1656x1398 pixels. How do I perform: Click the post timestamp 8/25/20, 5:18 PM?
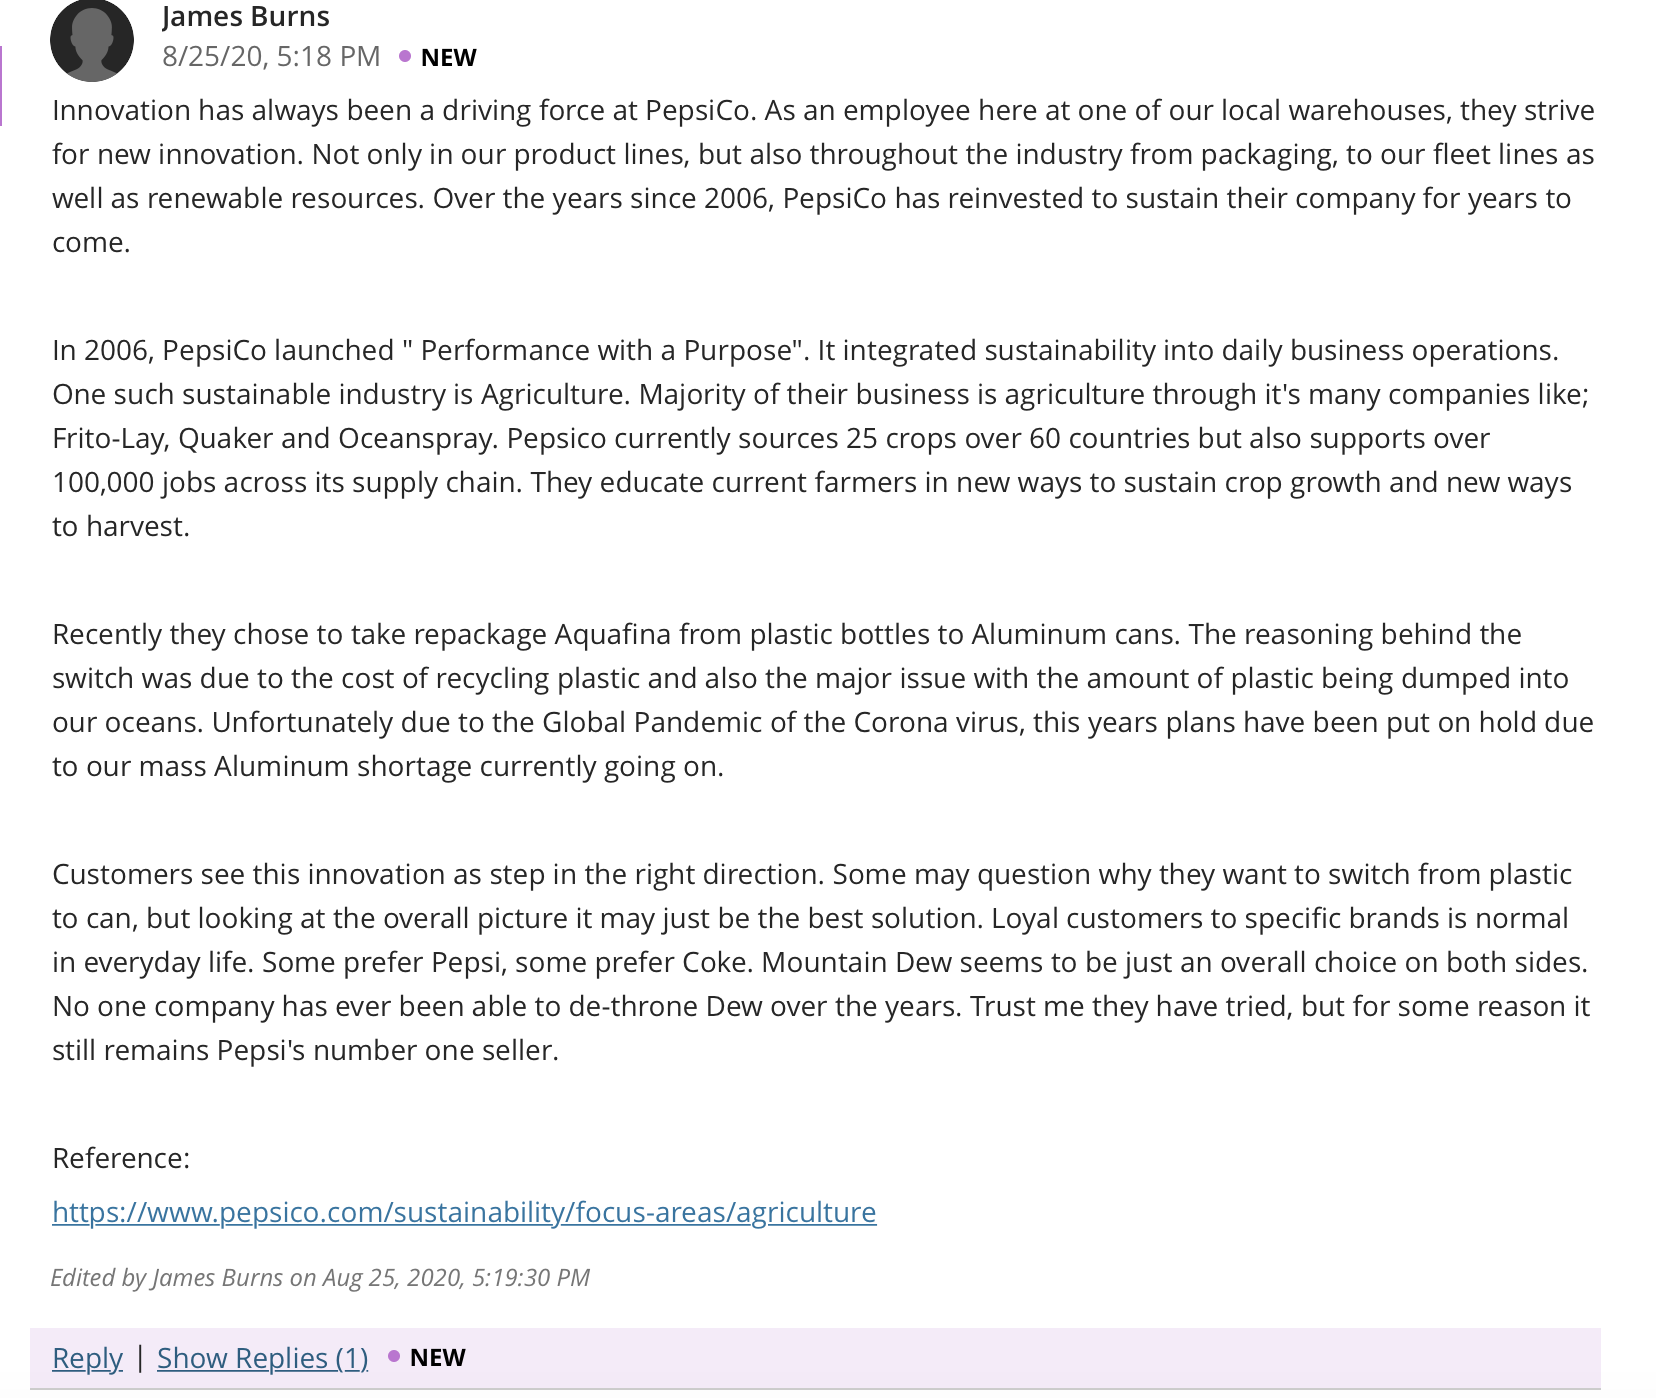click(x=271, y=56)
